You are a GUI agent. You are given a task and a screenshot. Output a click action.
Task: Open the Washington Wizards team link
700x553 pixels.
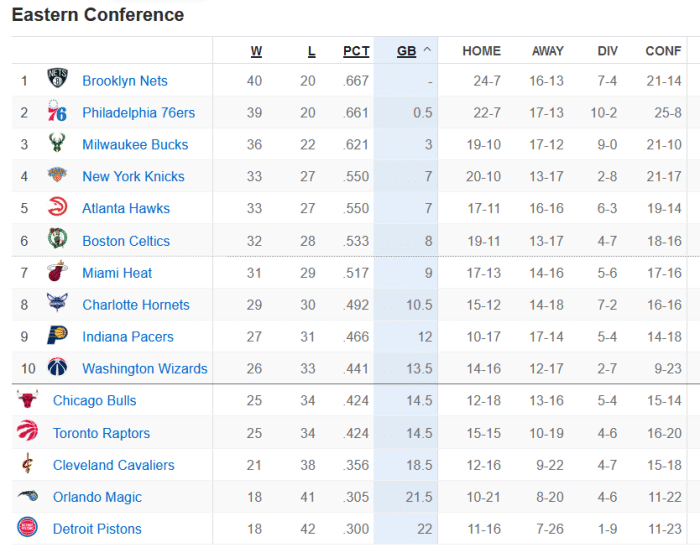tap(144, 369)
